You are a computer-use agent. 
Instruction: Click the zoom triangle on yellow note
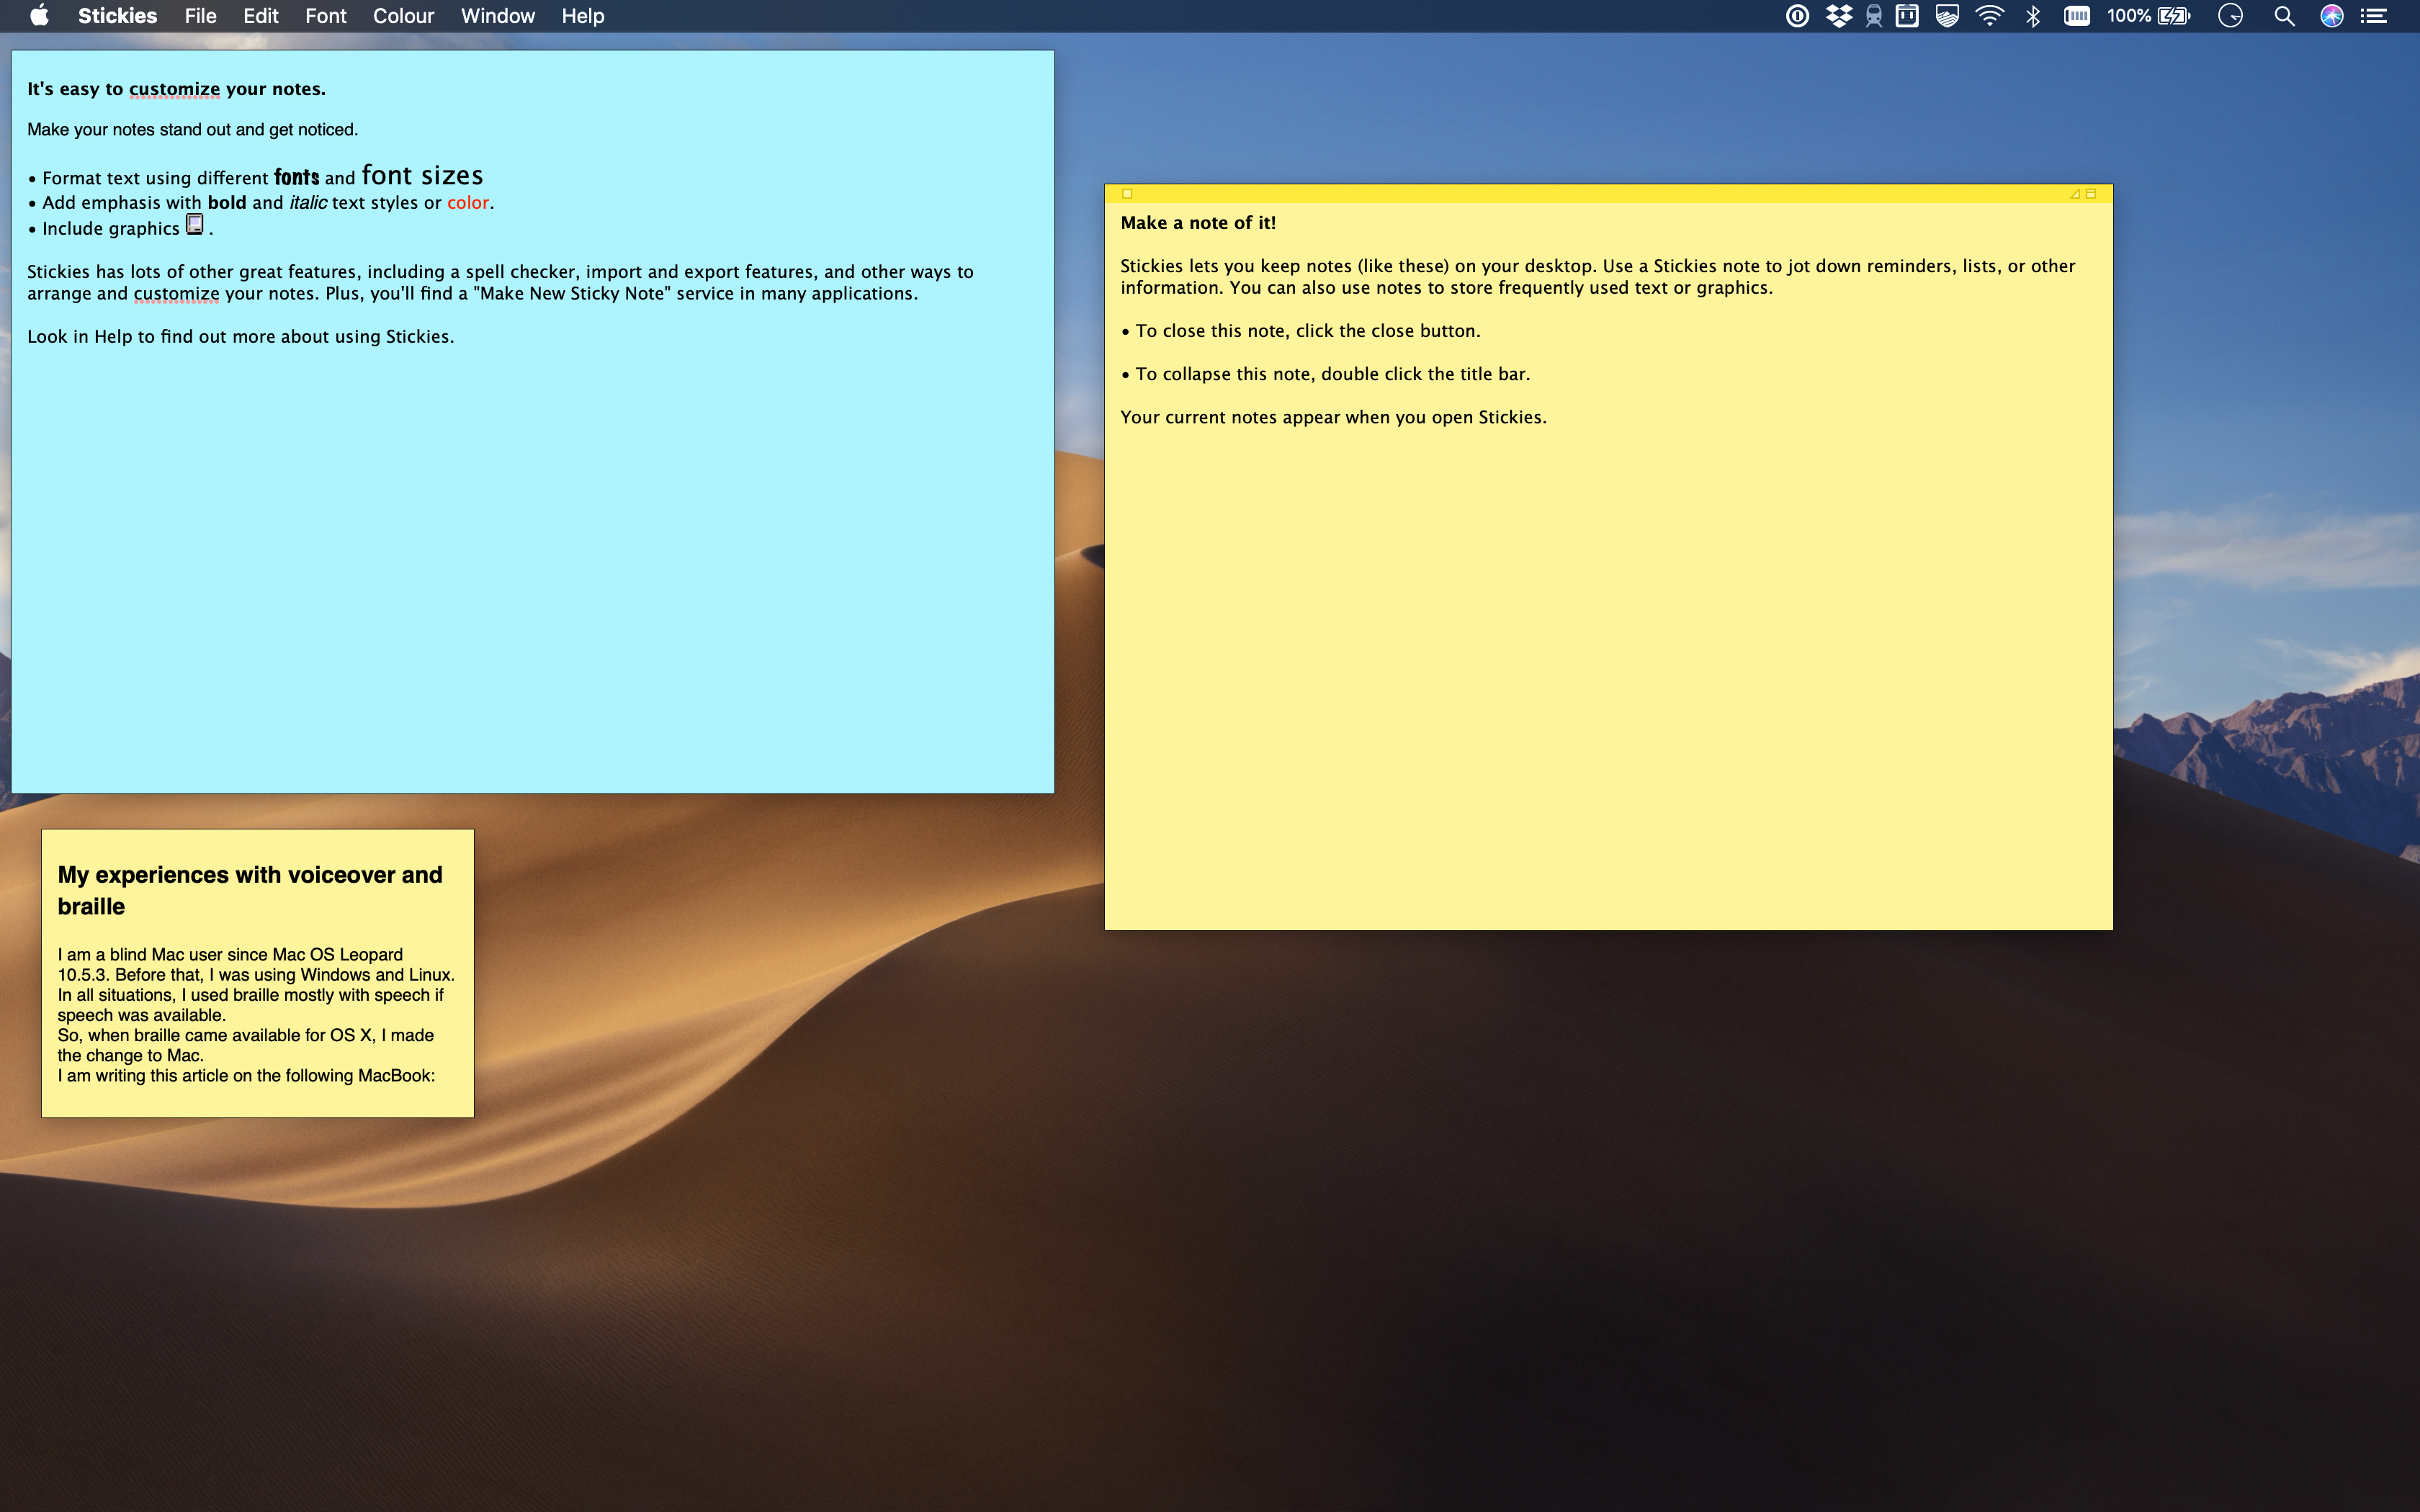click(2074, 194)
